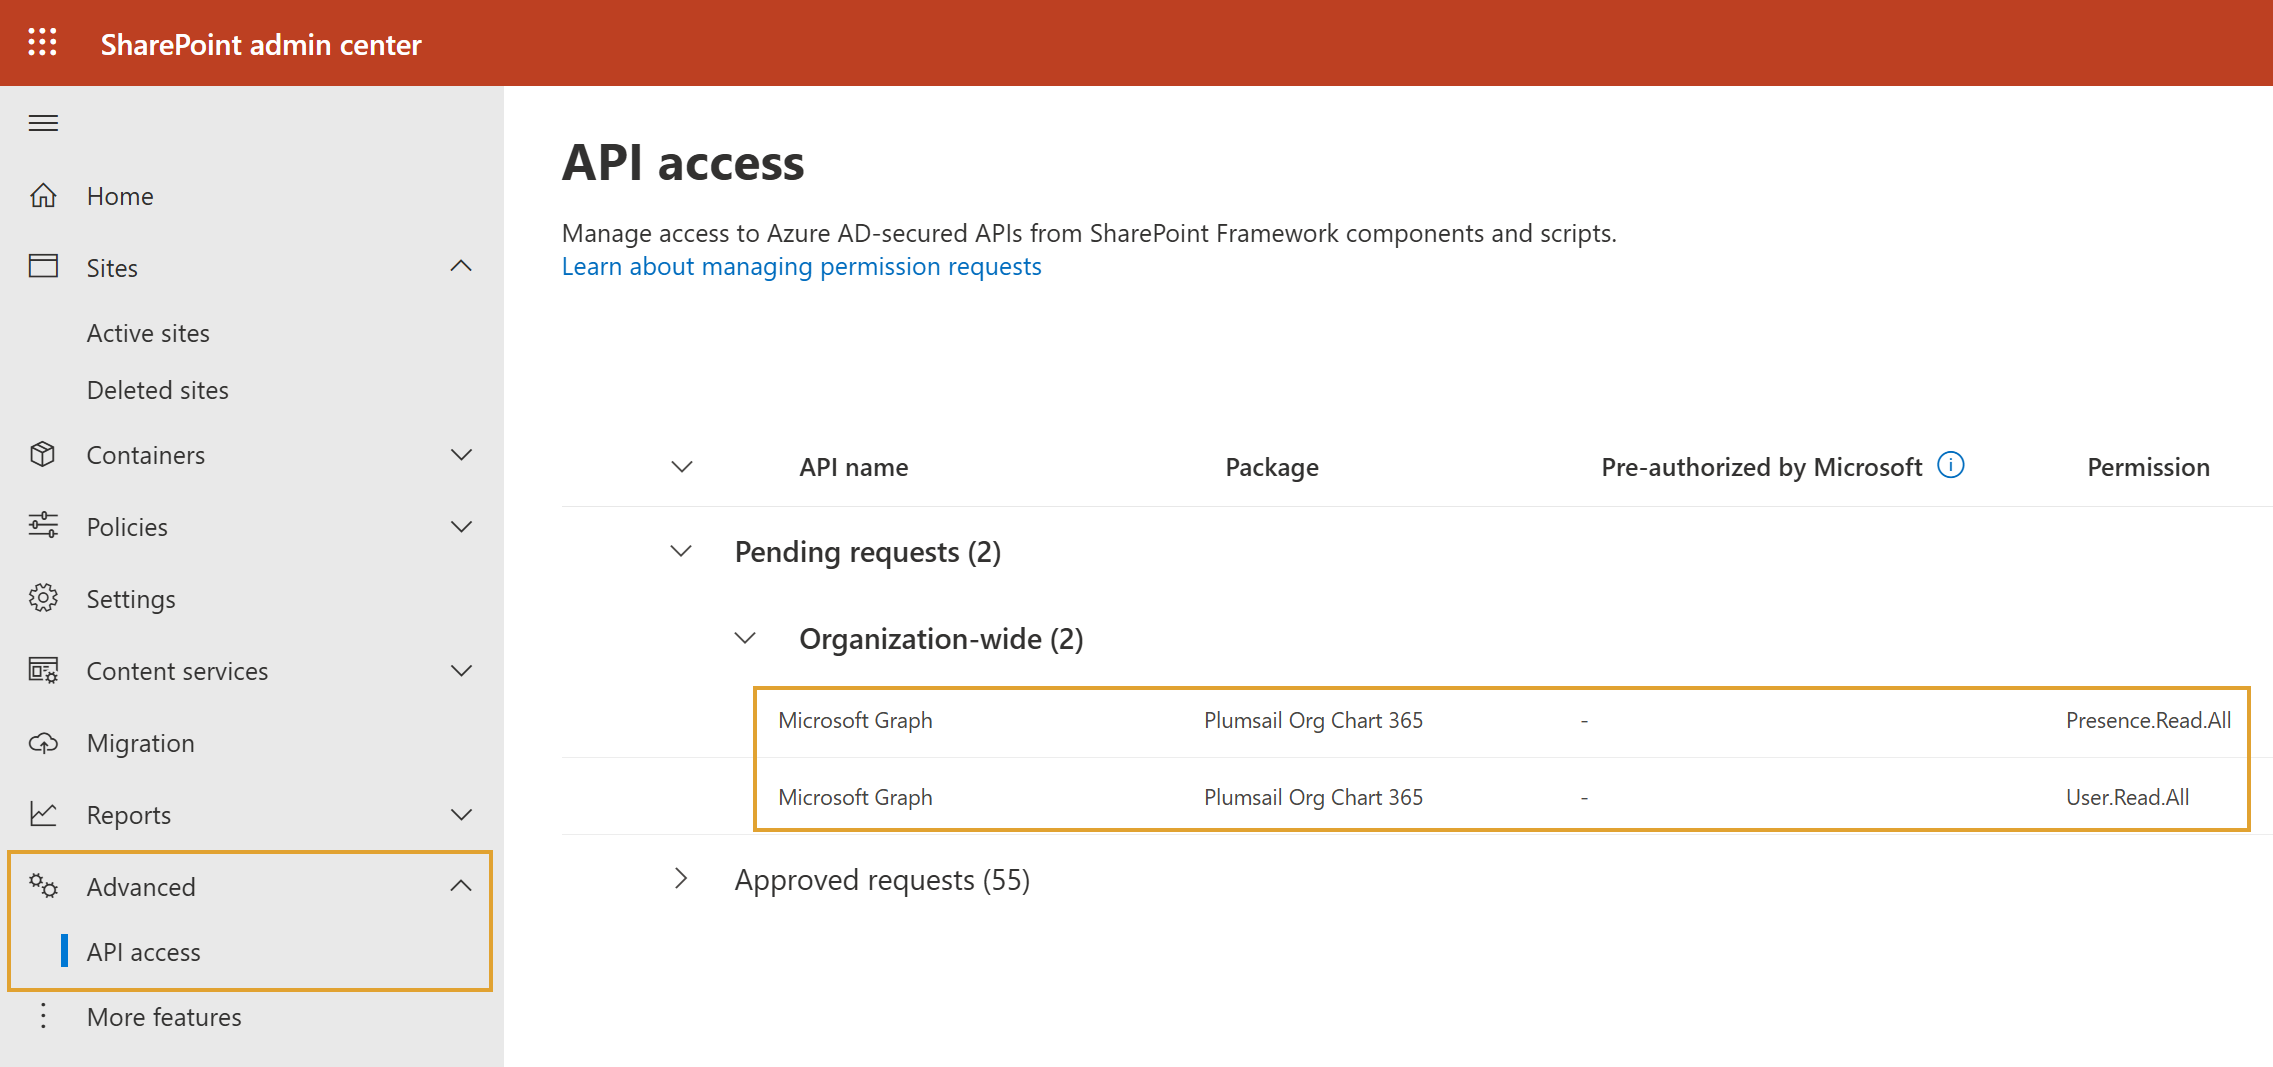
Task: Click the Presence.Read.All permission cell
Action: (2148, 720)
